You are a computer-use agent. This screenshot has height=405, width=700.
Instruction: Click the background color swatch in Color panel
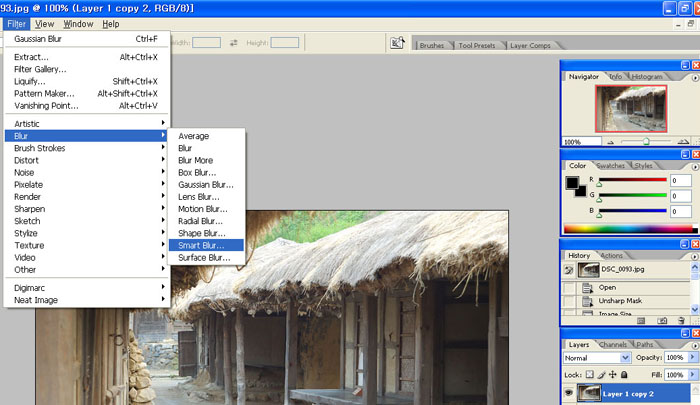pyautogui.click(x=581, y=192)
